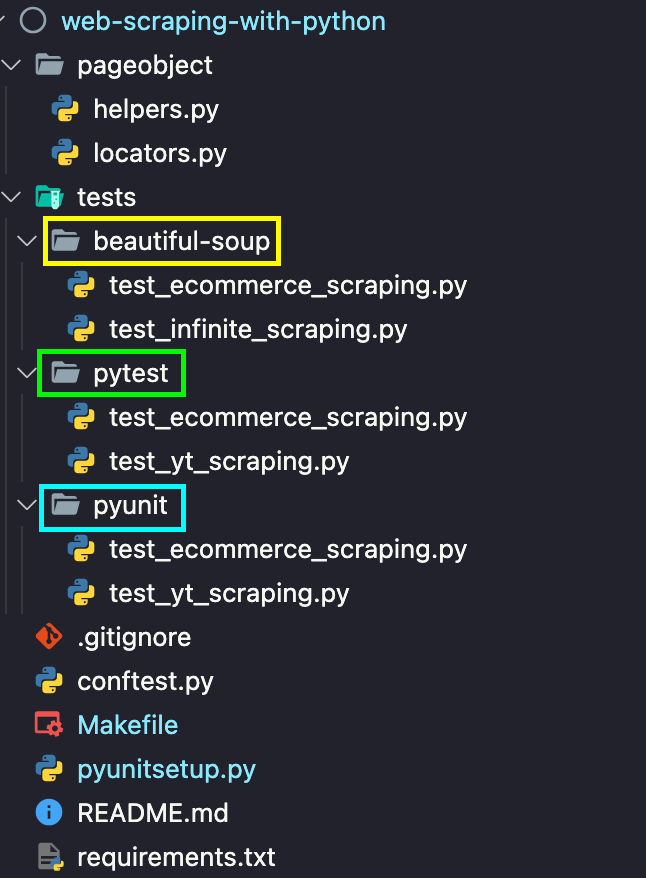This screenshot has height=878, width=646.
Task: Click the README.md info icon
Action: [49, 813]
